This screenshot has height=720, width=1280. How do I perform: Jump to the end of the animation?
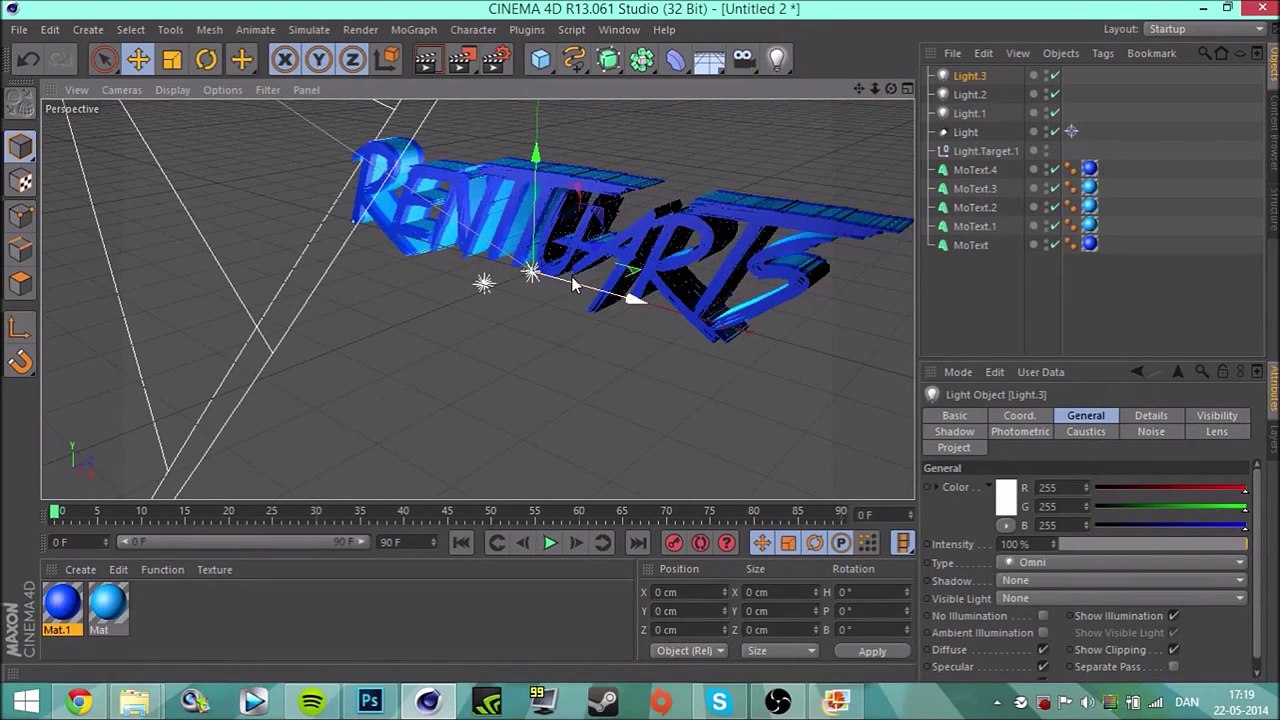(637, 543)
